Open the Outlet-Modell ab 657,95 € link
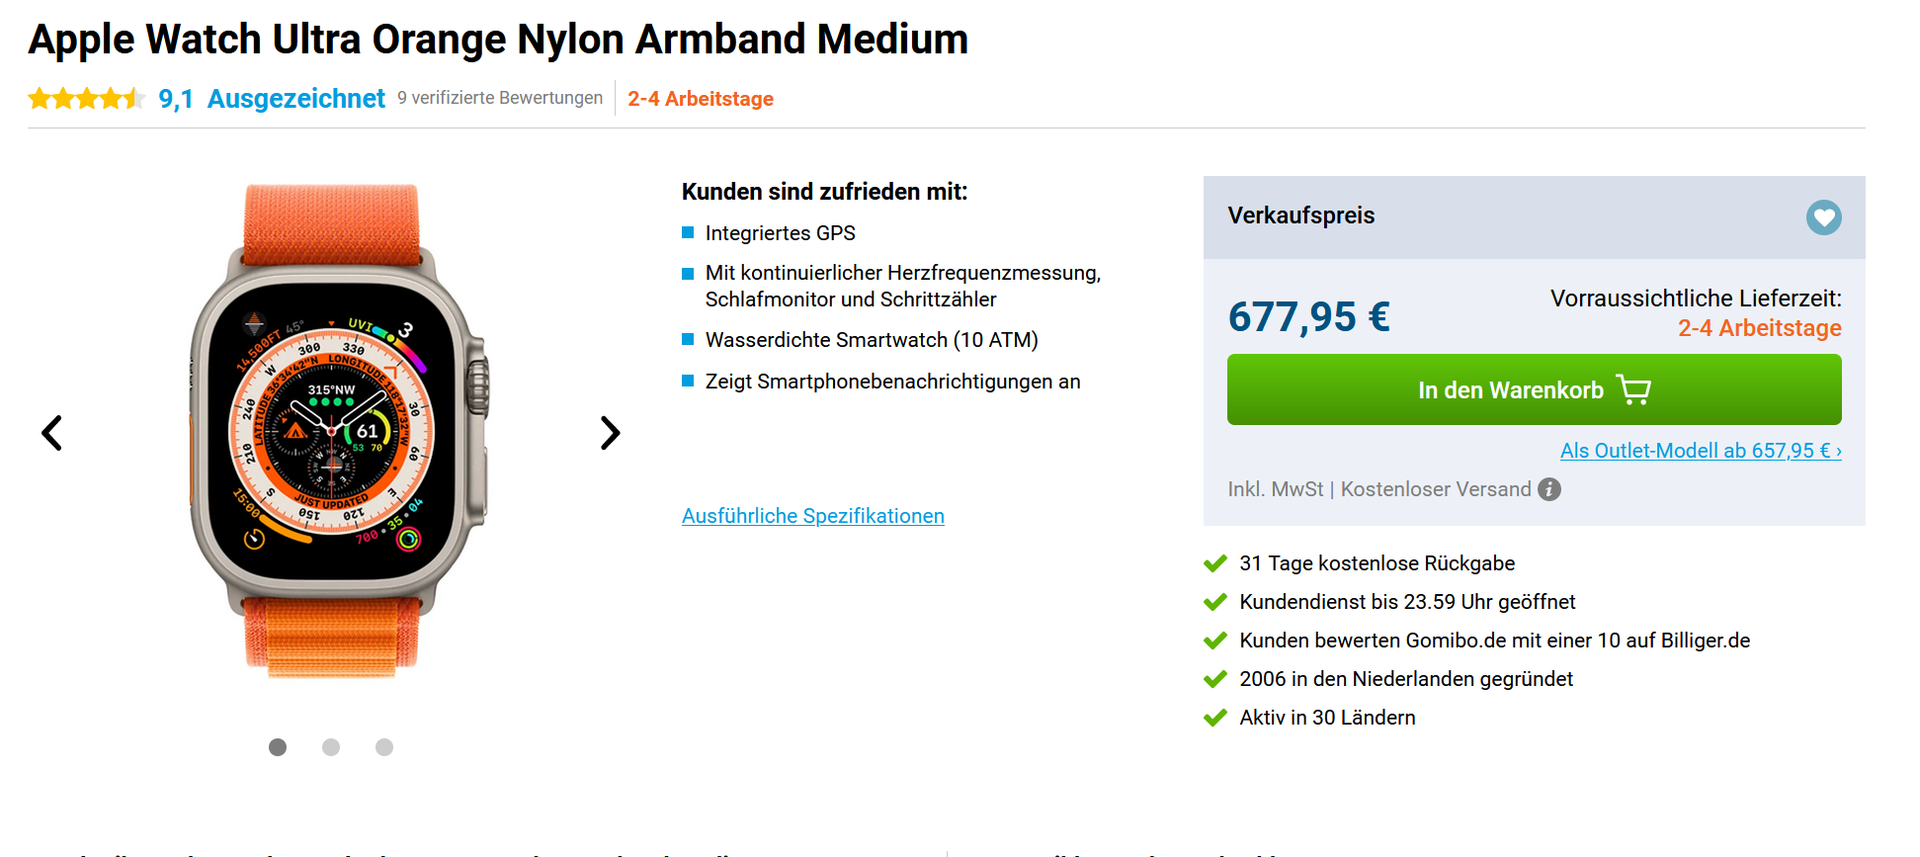This screenshot has height=857, width=1920. (1700, 451)
